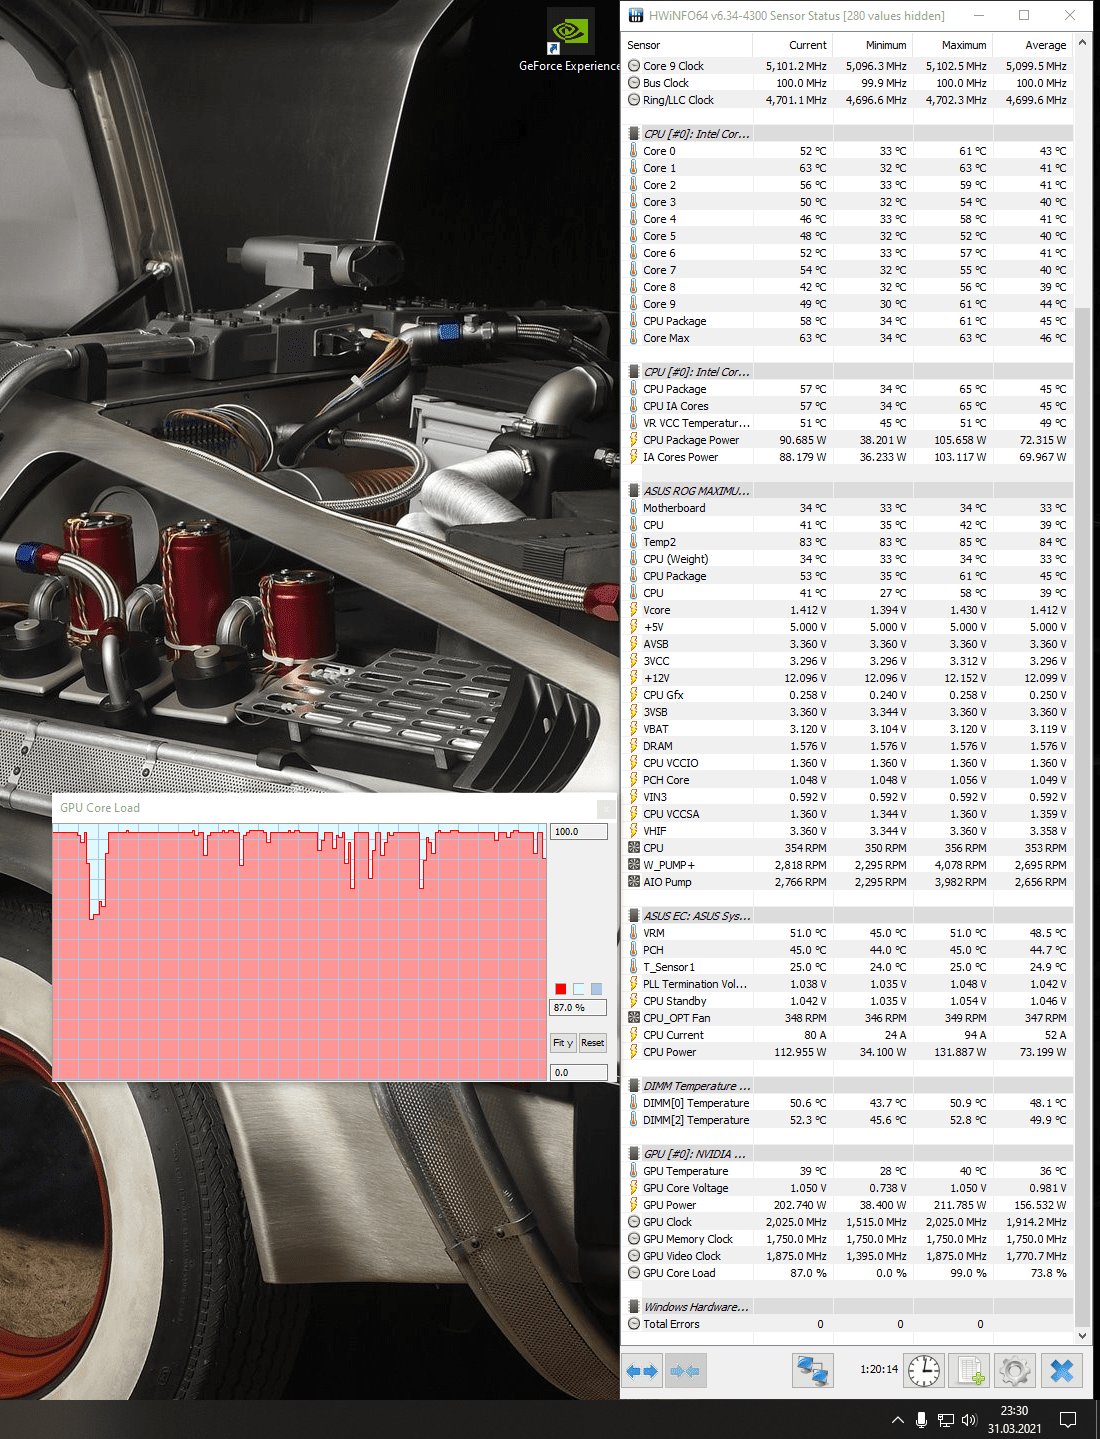Select the CPU_OPT Fan row
The image size is (1100, 1439).
[x=847, y=1018]
